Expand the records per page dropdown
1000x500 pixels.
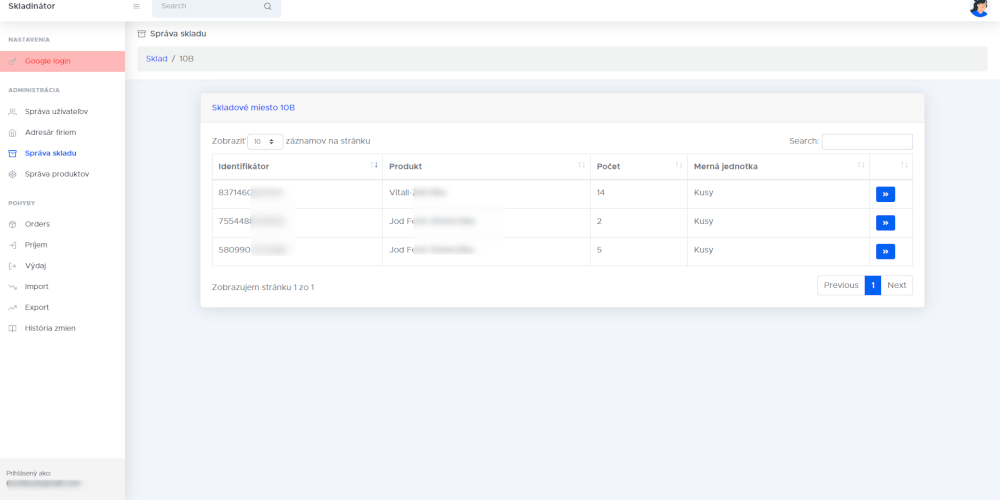coord(265,142)
